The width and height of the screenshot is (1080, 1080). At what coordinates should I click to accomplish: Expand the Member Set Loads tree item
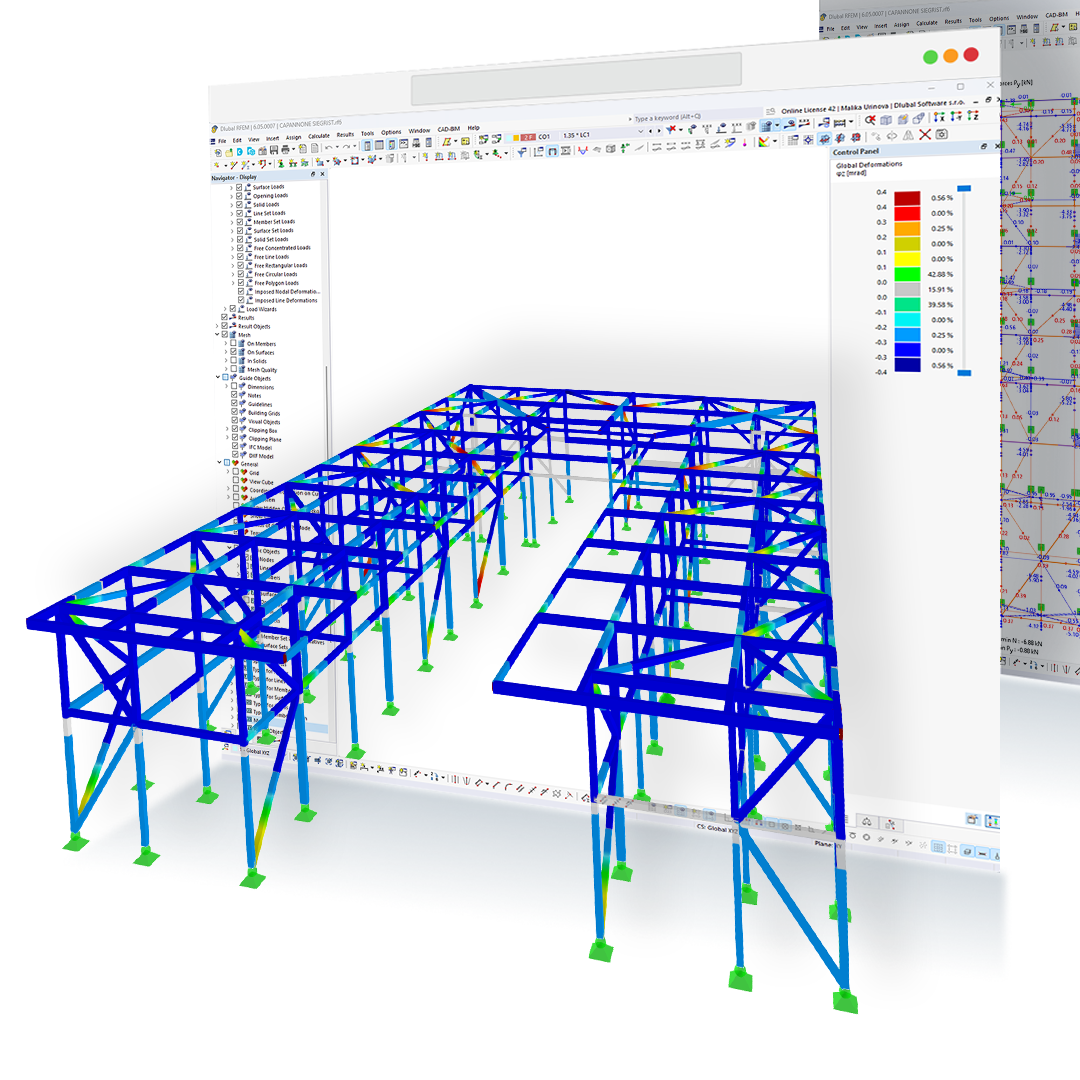tap(232, 222)
